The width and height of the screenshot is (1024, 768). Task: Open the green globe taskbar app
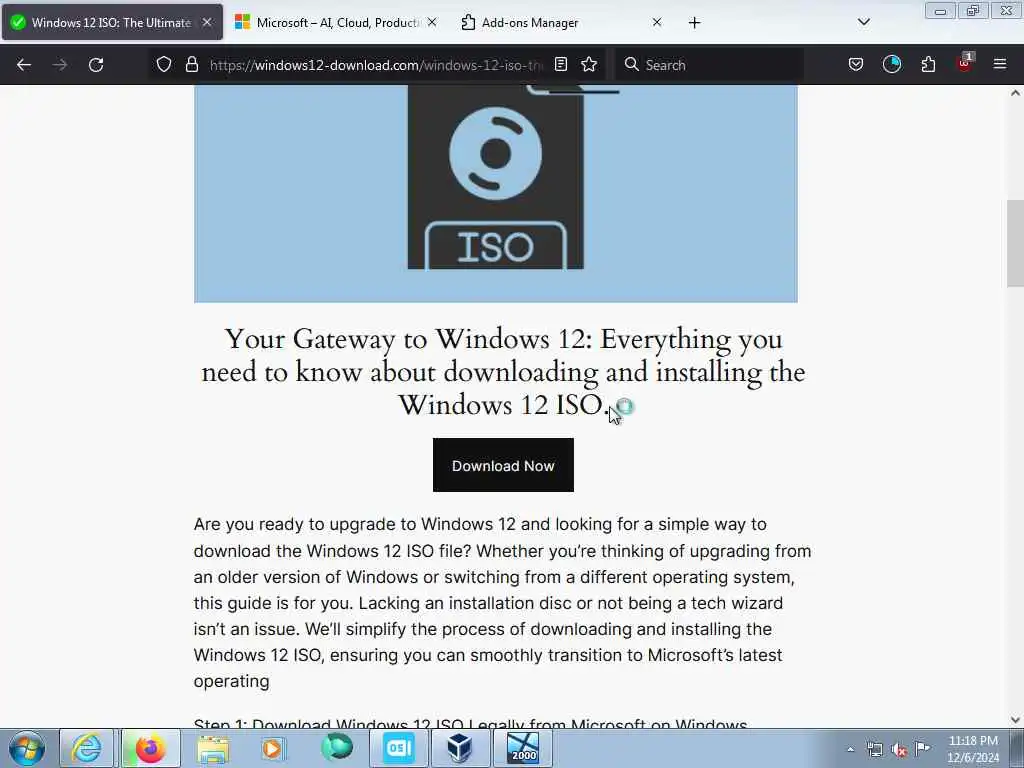click(x=337, y=748)
